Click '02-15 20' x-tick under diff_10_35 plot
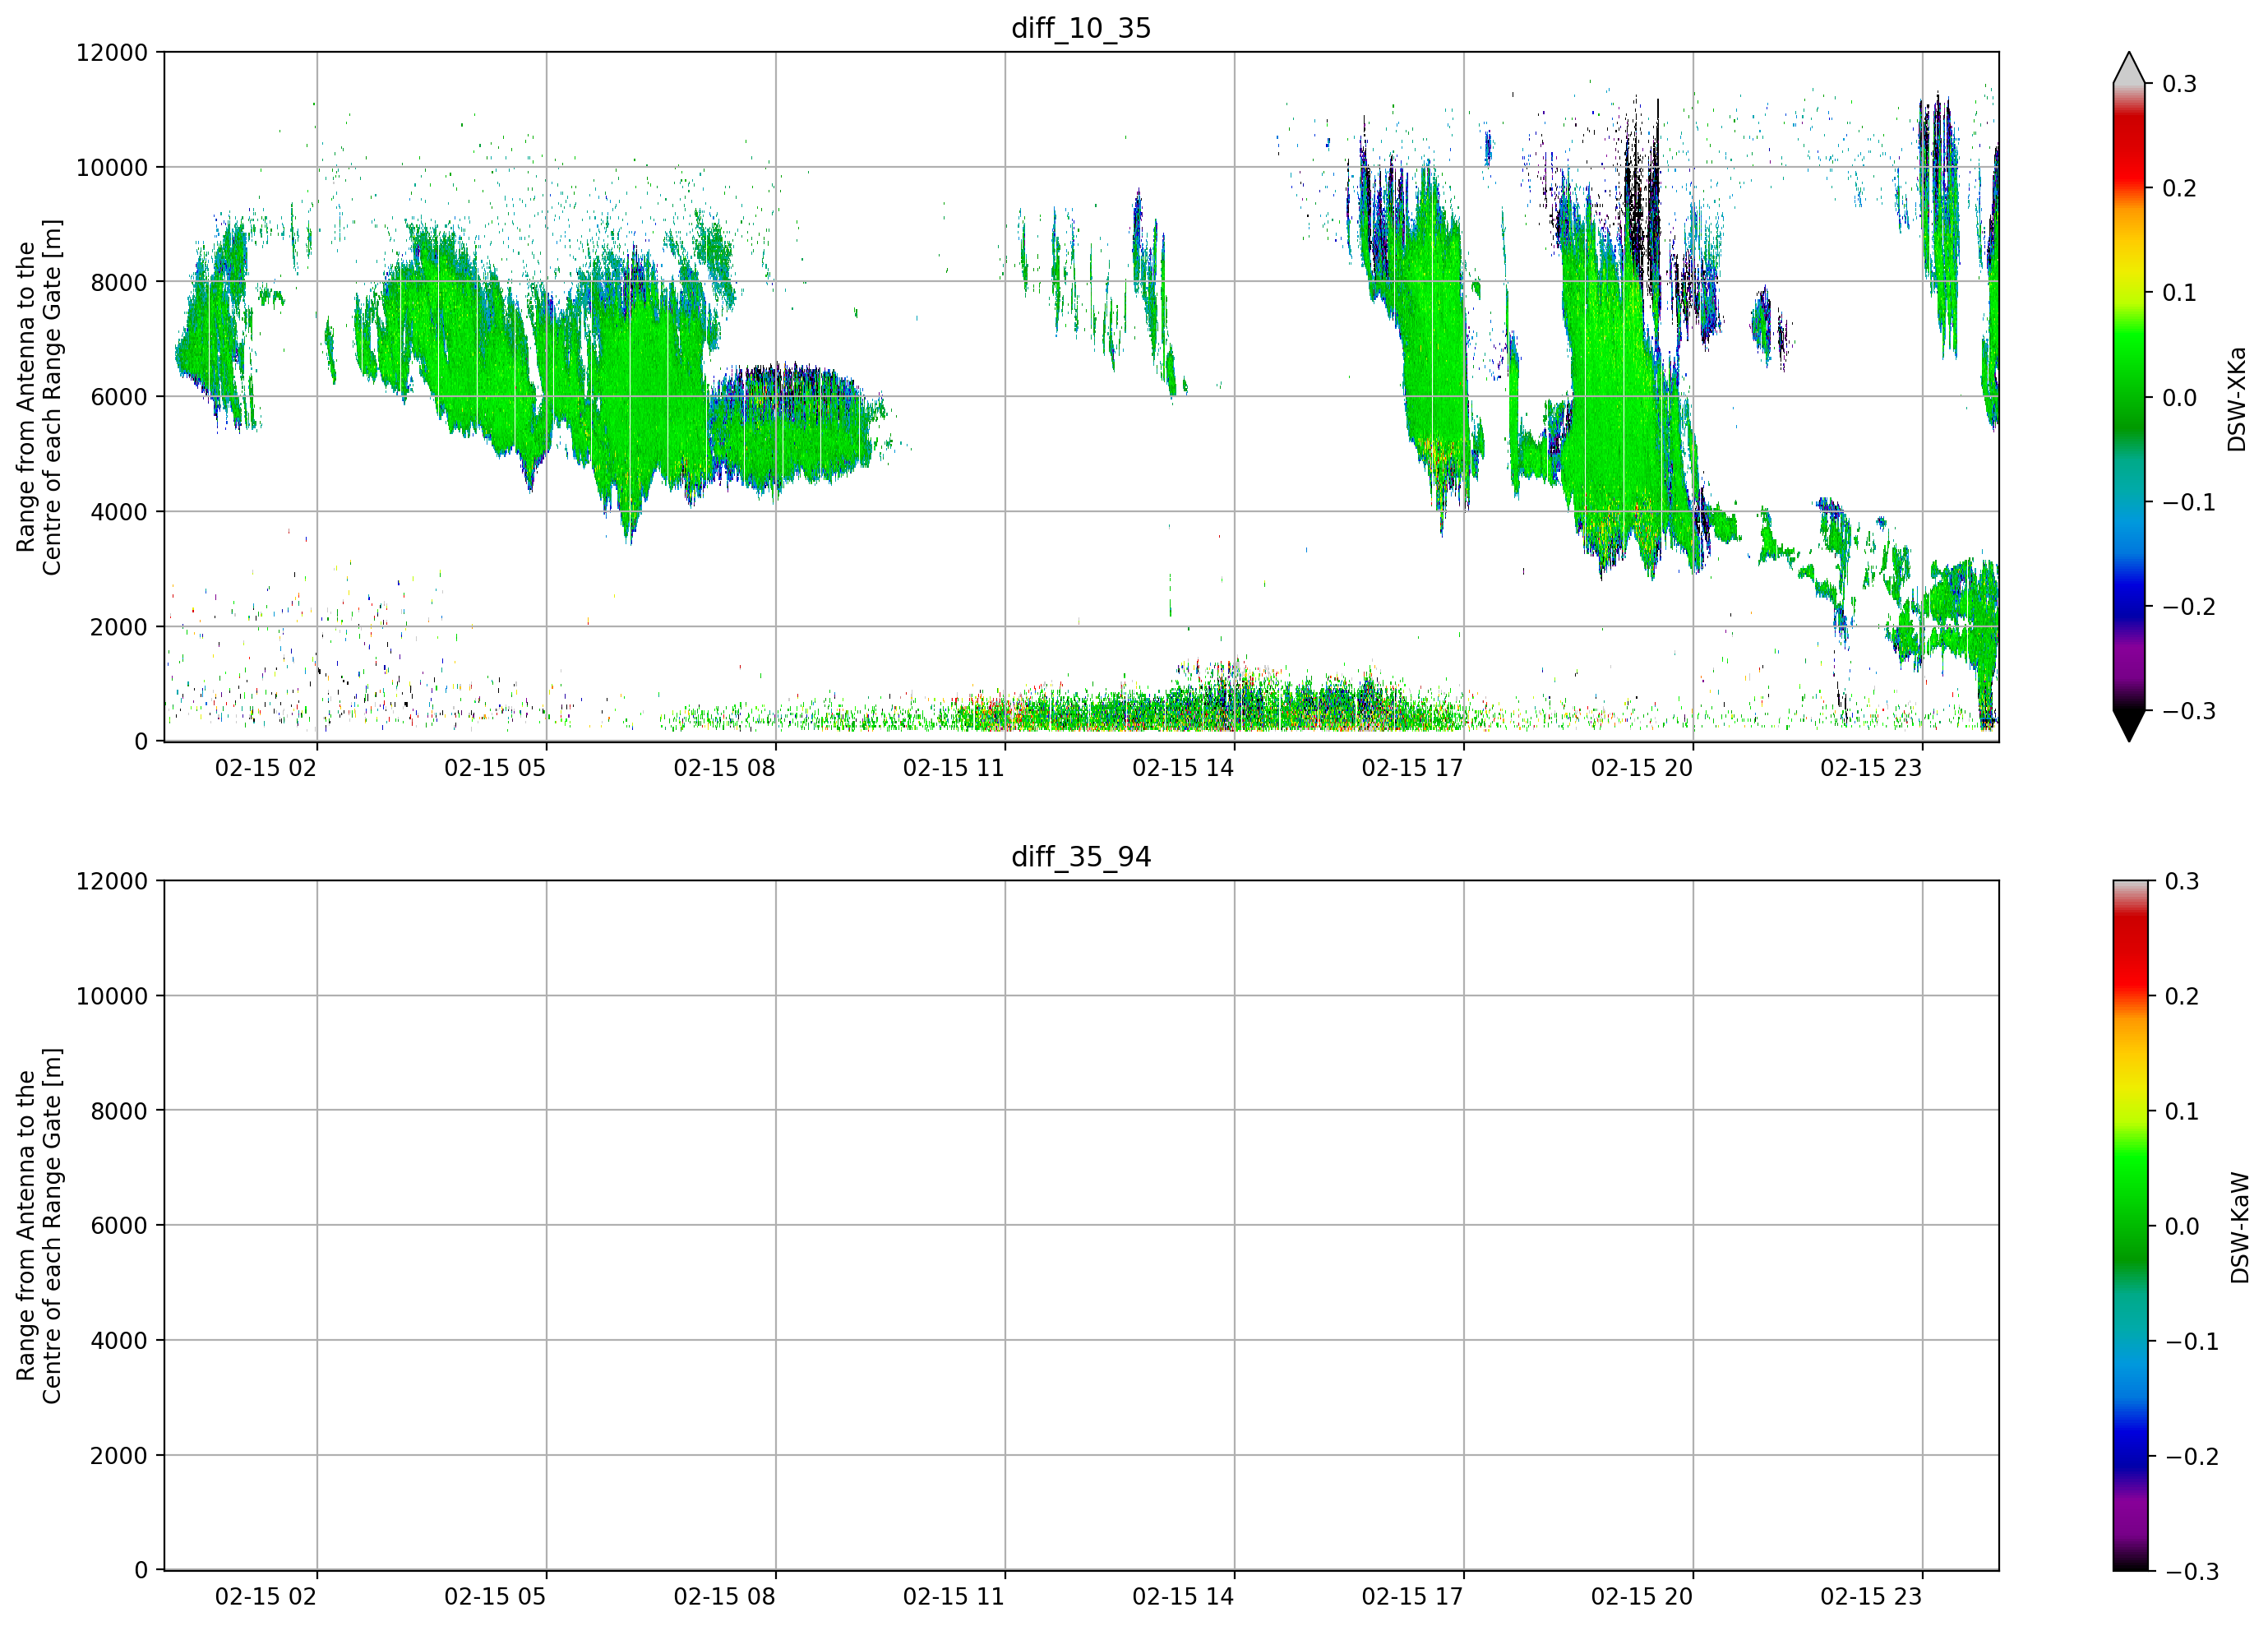This screenshot has height=1626, width=2268. click(x=1642, y=768)
